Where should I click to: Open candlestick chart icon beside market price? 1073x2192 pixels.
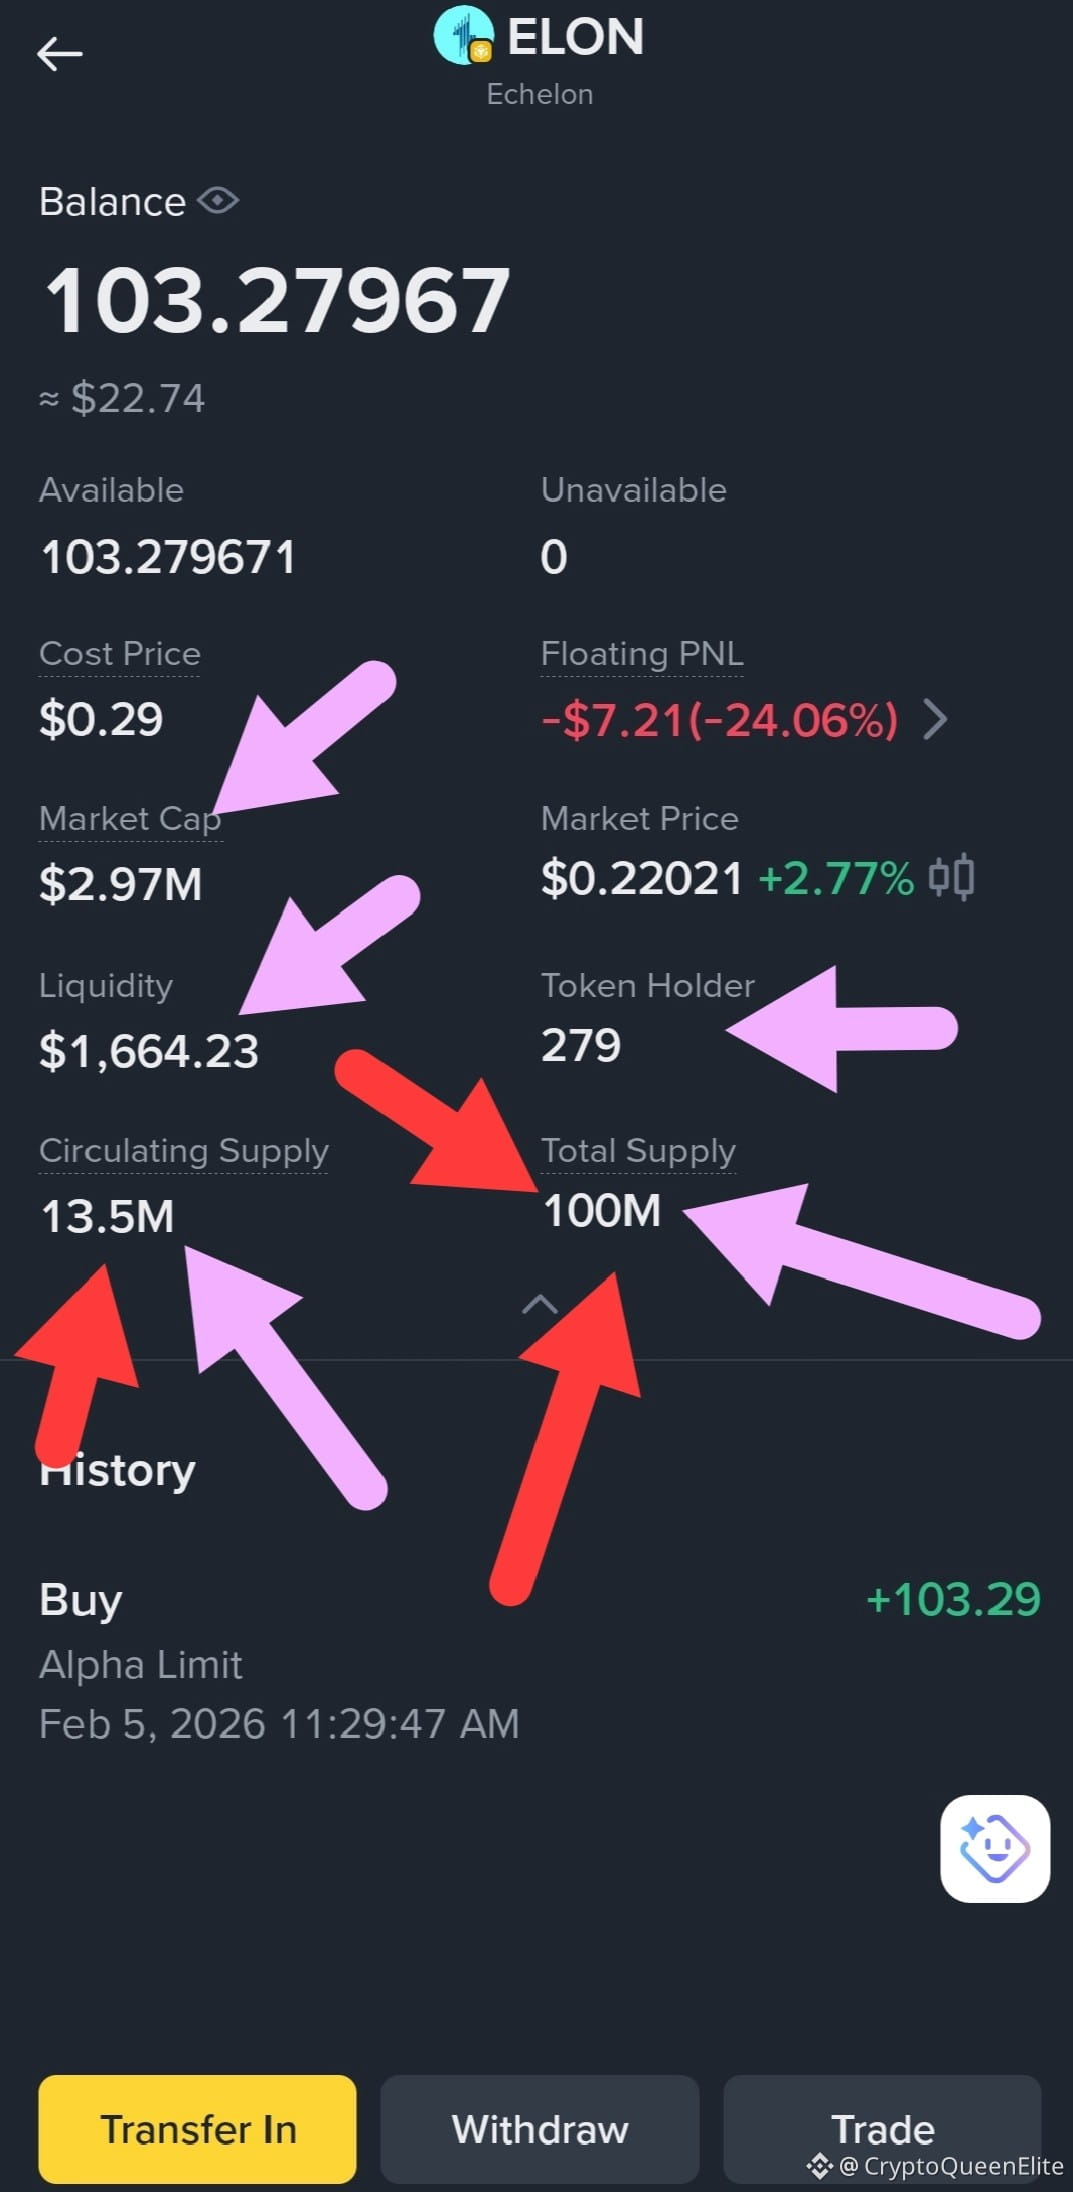[951, 879]
